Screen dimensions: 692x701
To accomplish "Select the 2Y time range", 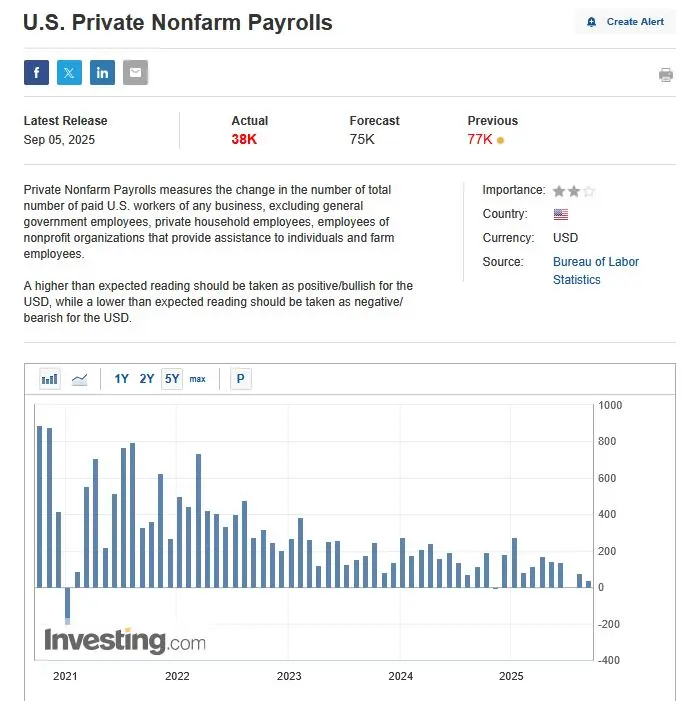I will click(147, 379).
